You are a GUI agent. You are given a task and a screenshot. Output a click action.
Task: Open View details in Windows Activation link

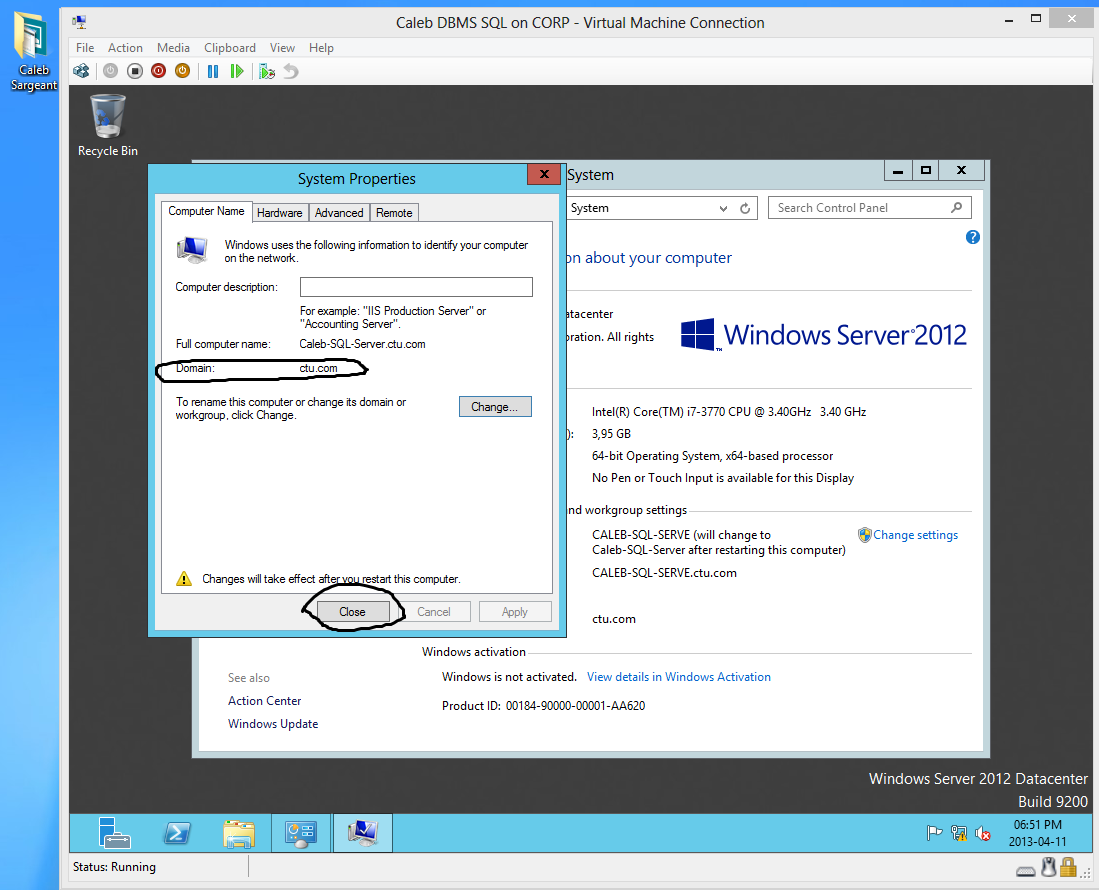pos(678,676)
